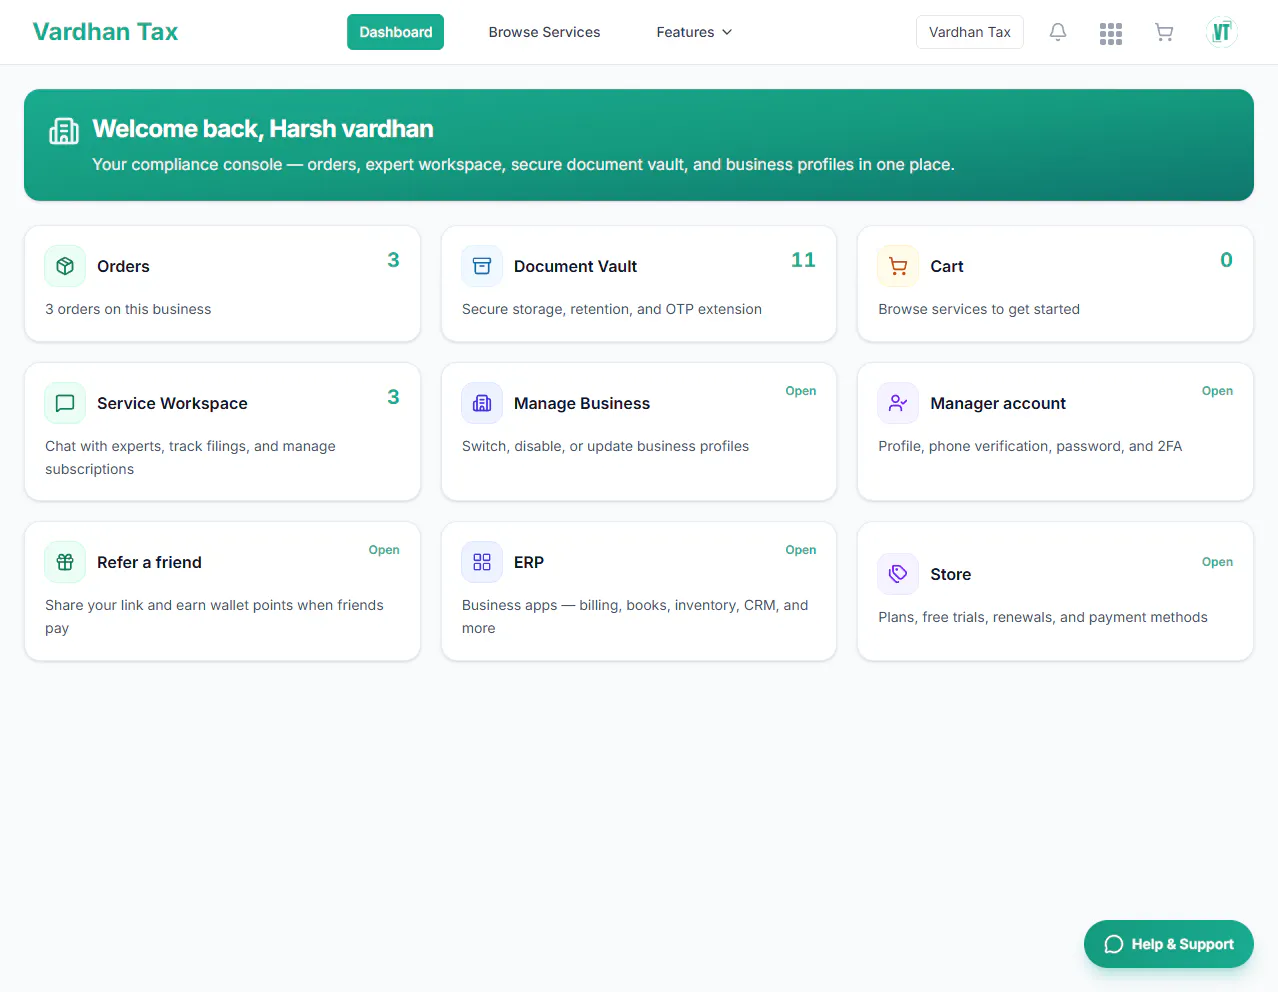Click the building icon in welcome banner
This screenshot has height=992, width=1278.
click(x=64, y=131)
